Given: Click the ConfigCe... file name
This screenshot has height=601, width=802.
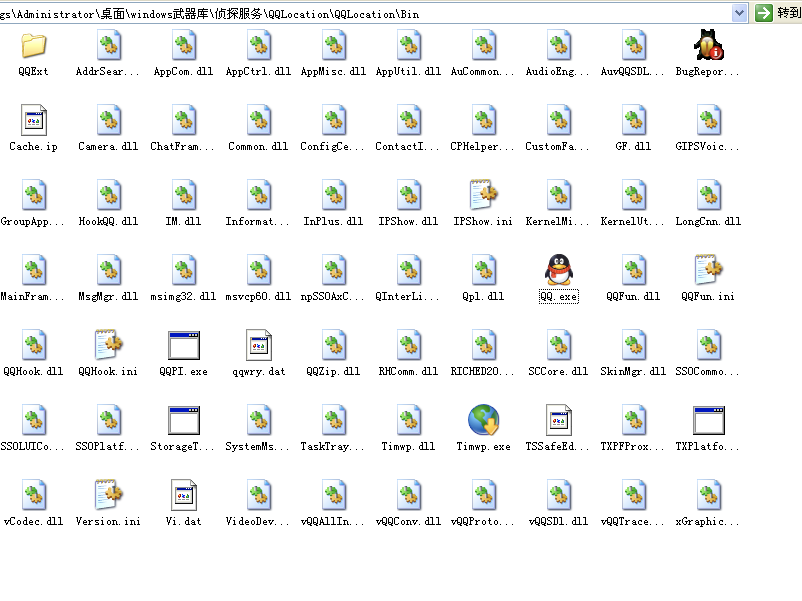Looking at the screenshot, I should [332, 147].
